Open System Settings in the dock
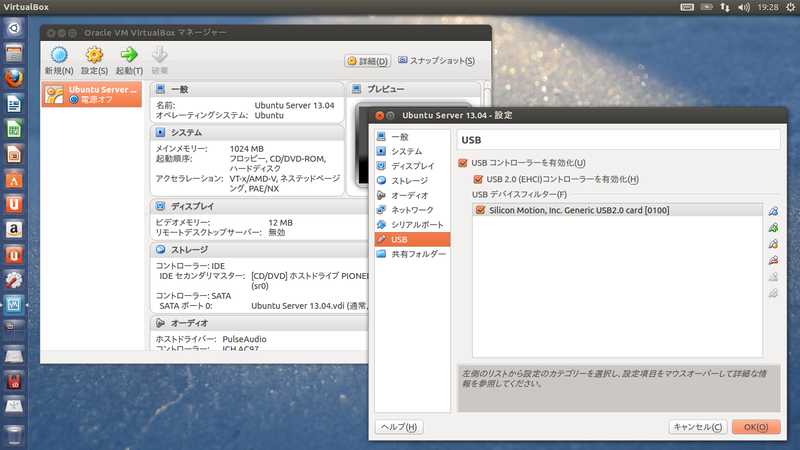 click(x=14, y=280)
